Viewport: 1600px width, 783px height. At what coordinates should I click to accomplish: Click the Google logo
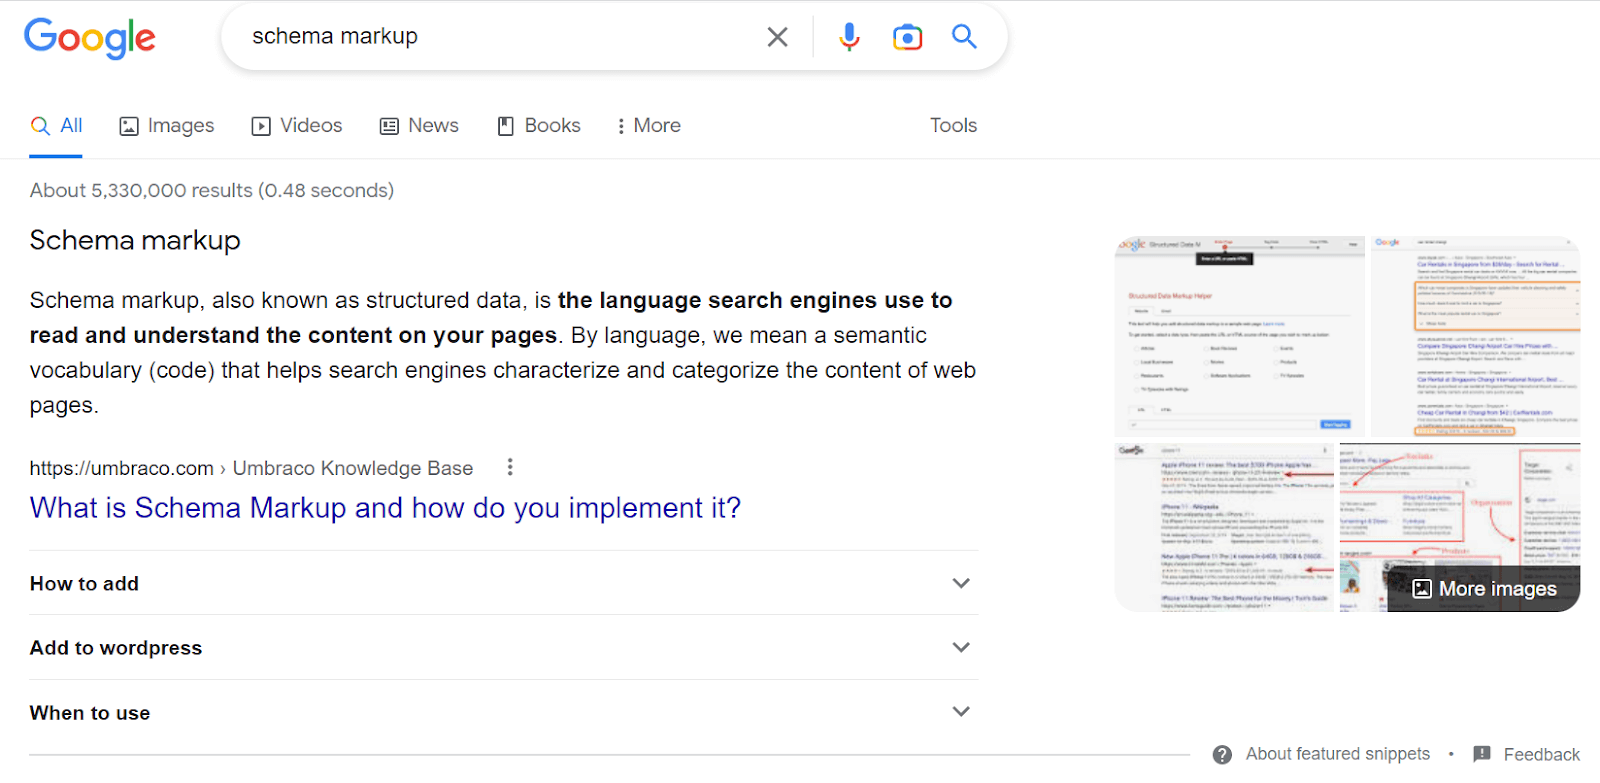(x=89, y=38)
